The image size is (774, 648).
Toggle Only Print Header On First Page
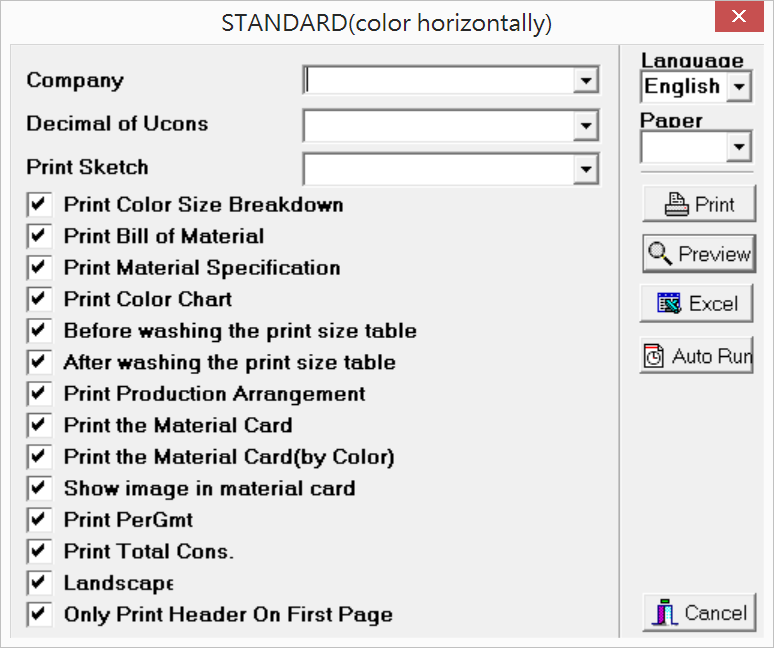(x=39, y=614)
